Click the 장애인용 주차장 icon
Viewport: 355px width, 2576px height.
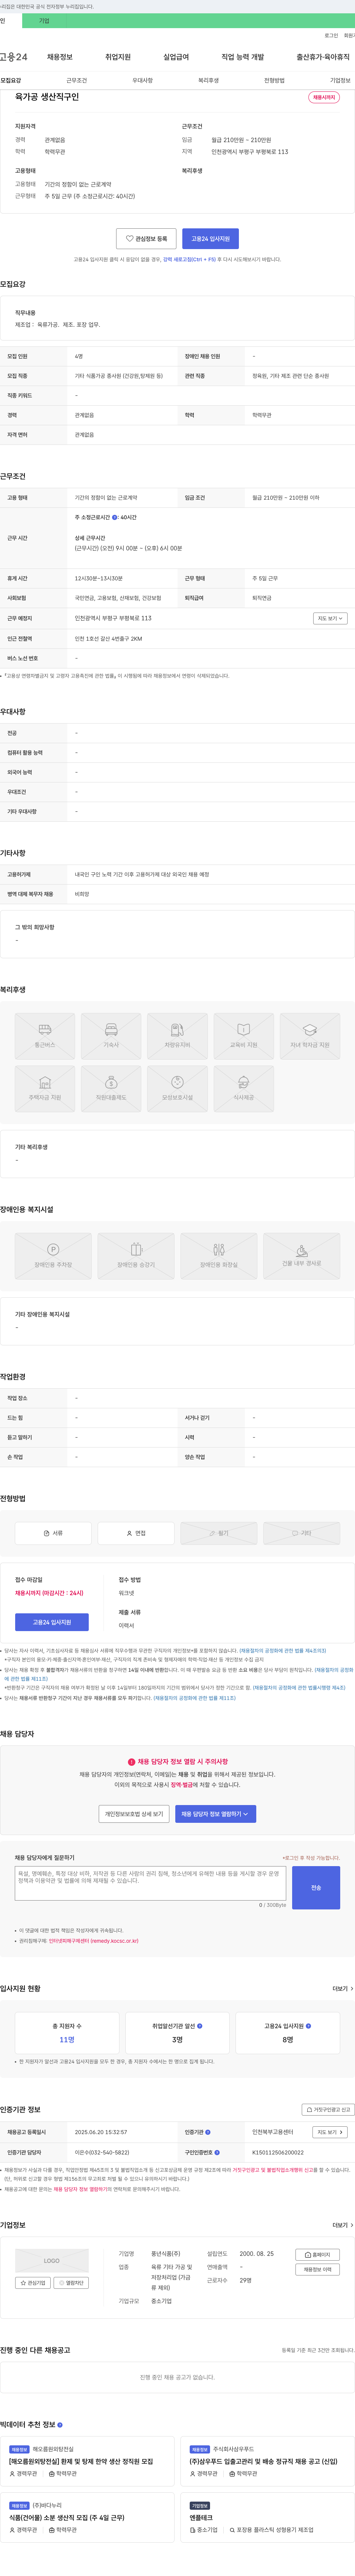point(53,1256)
